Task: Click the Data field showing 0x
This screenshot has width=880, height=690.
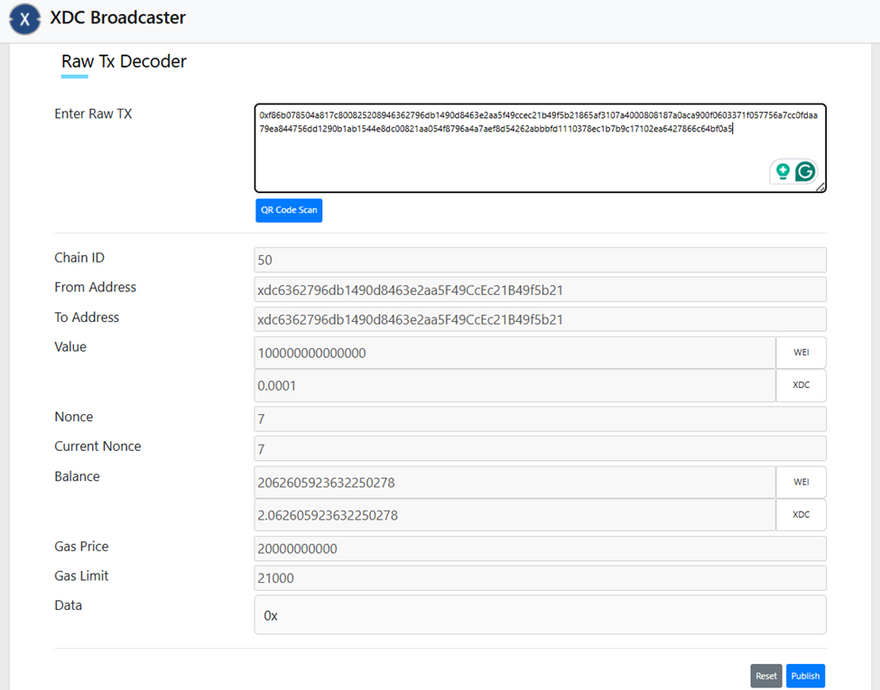Action: pos(540,615)
